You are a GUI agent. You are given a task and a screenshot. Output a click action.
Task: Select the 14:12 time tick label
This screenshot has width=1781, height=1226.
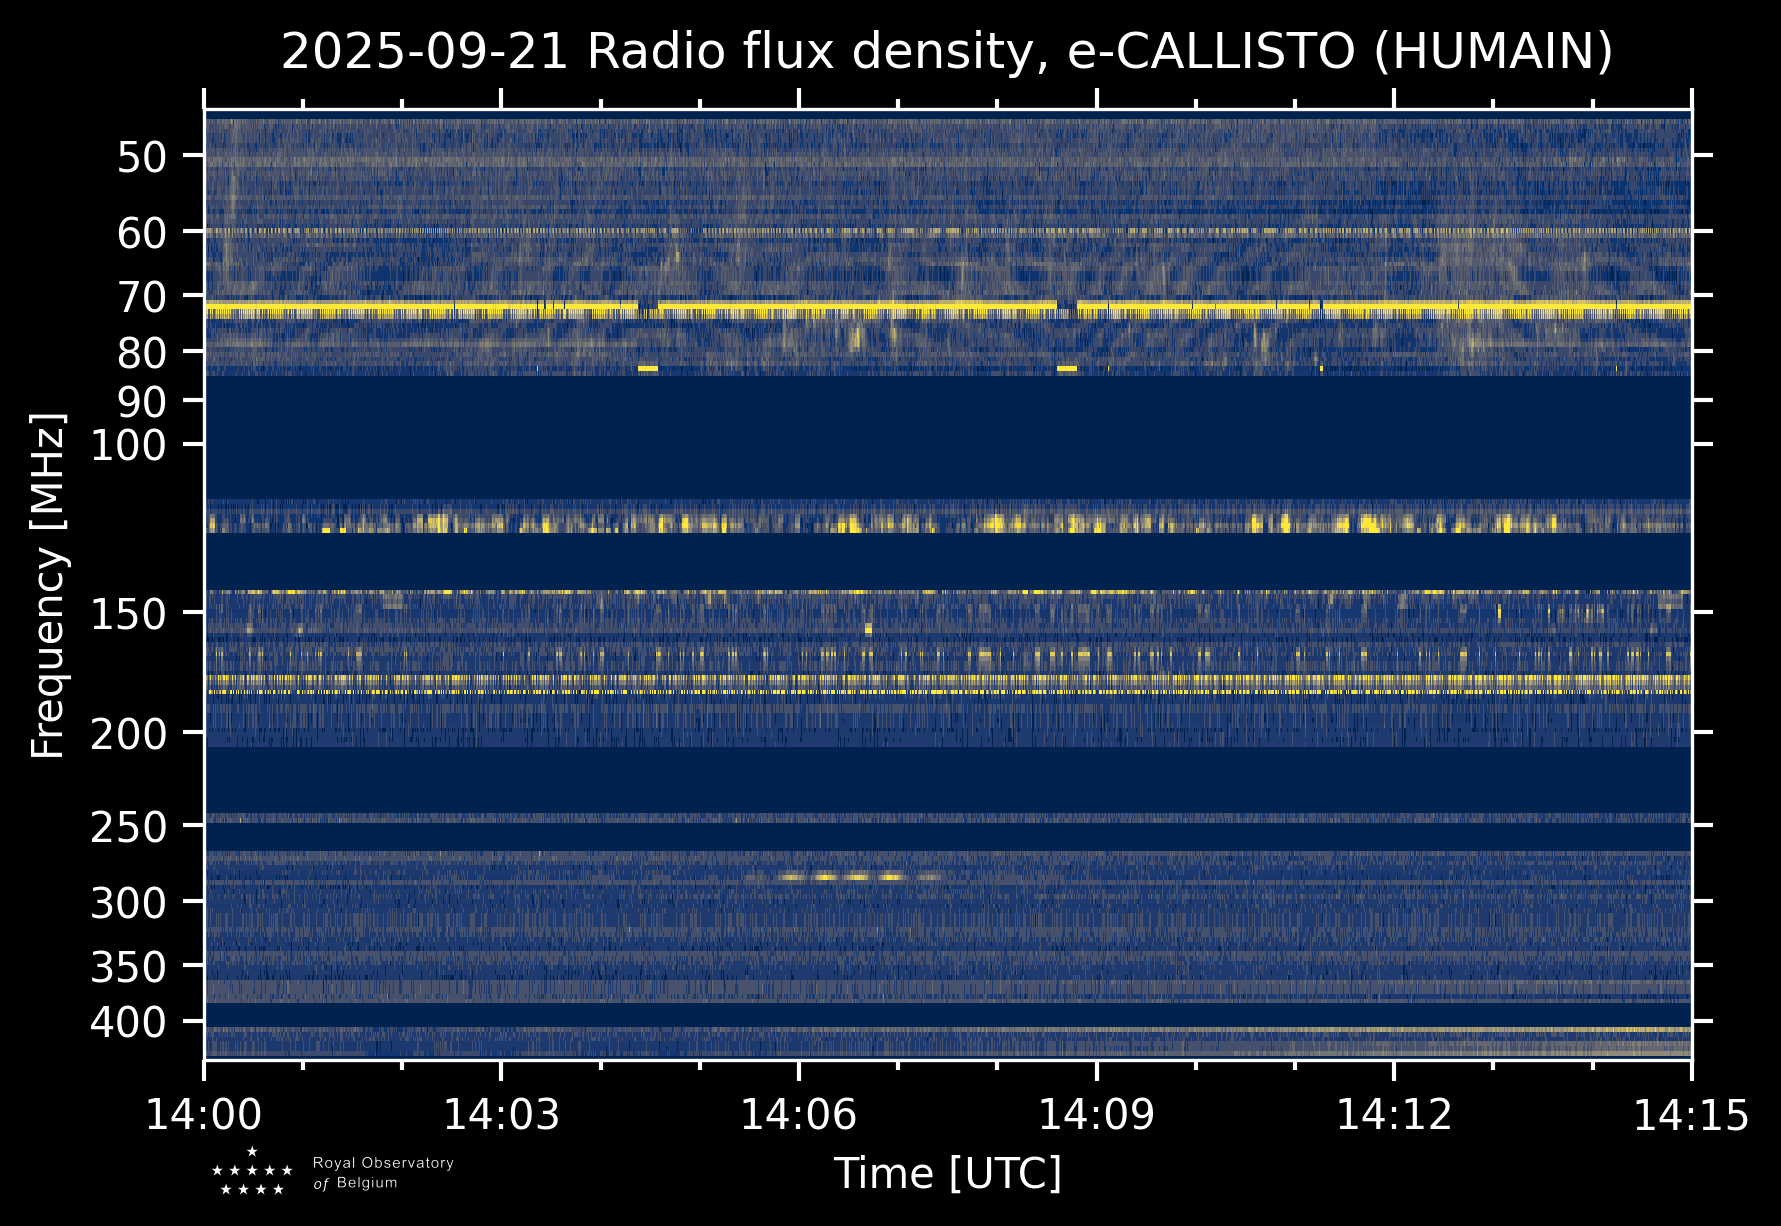pos(1393,1115)
